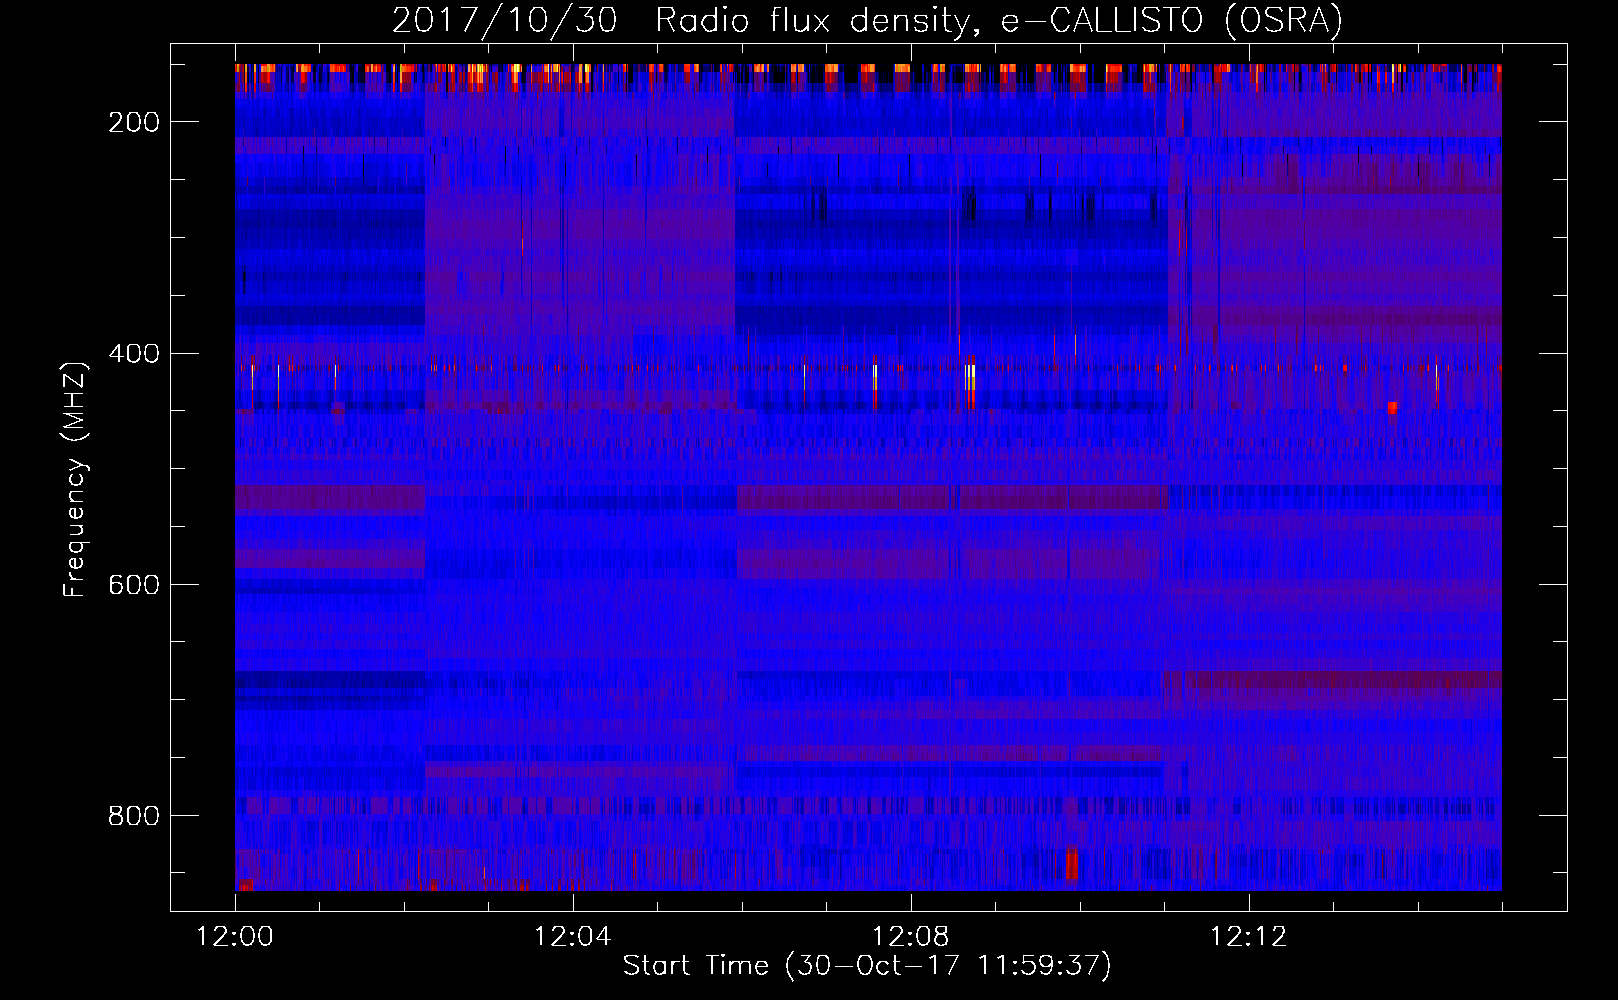The height and width of the screenshot is (1000, 1618).
Task: Click the 12:00 time tick label
Action: click(x=235, y=936)
